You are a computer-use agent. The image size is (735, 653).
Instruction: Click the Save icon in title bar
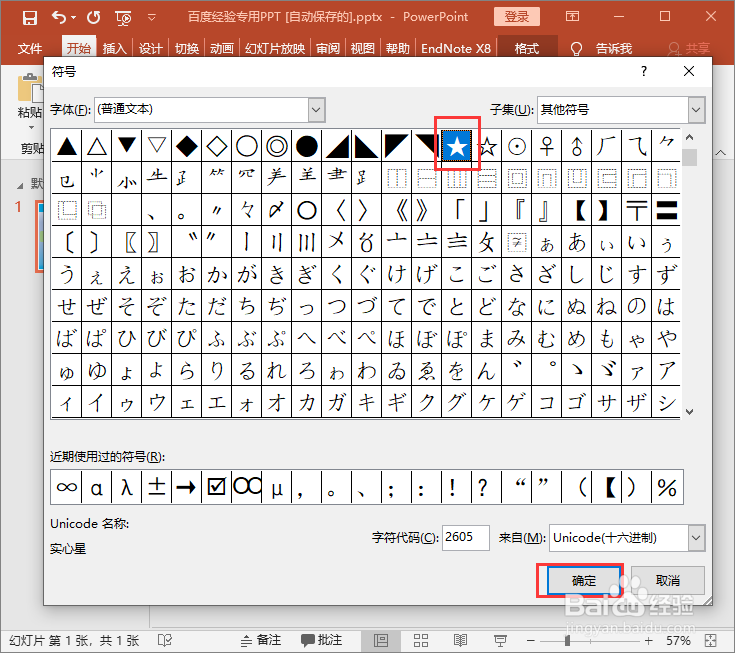30,18
